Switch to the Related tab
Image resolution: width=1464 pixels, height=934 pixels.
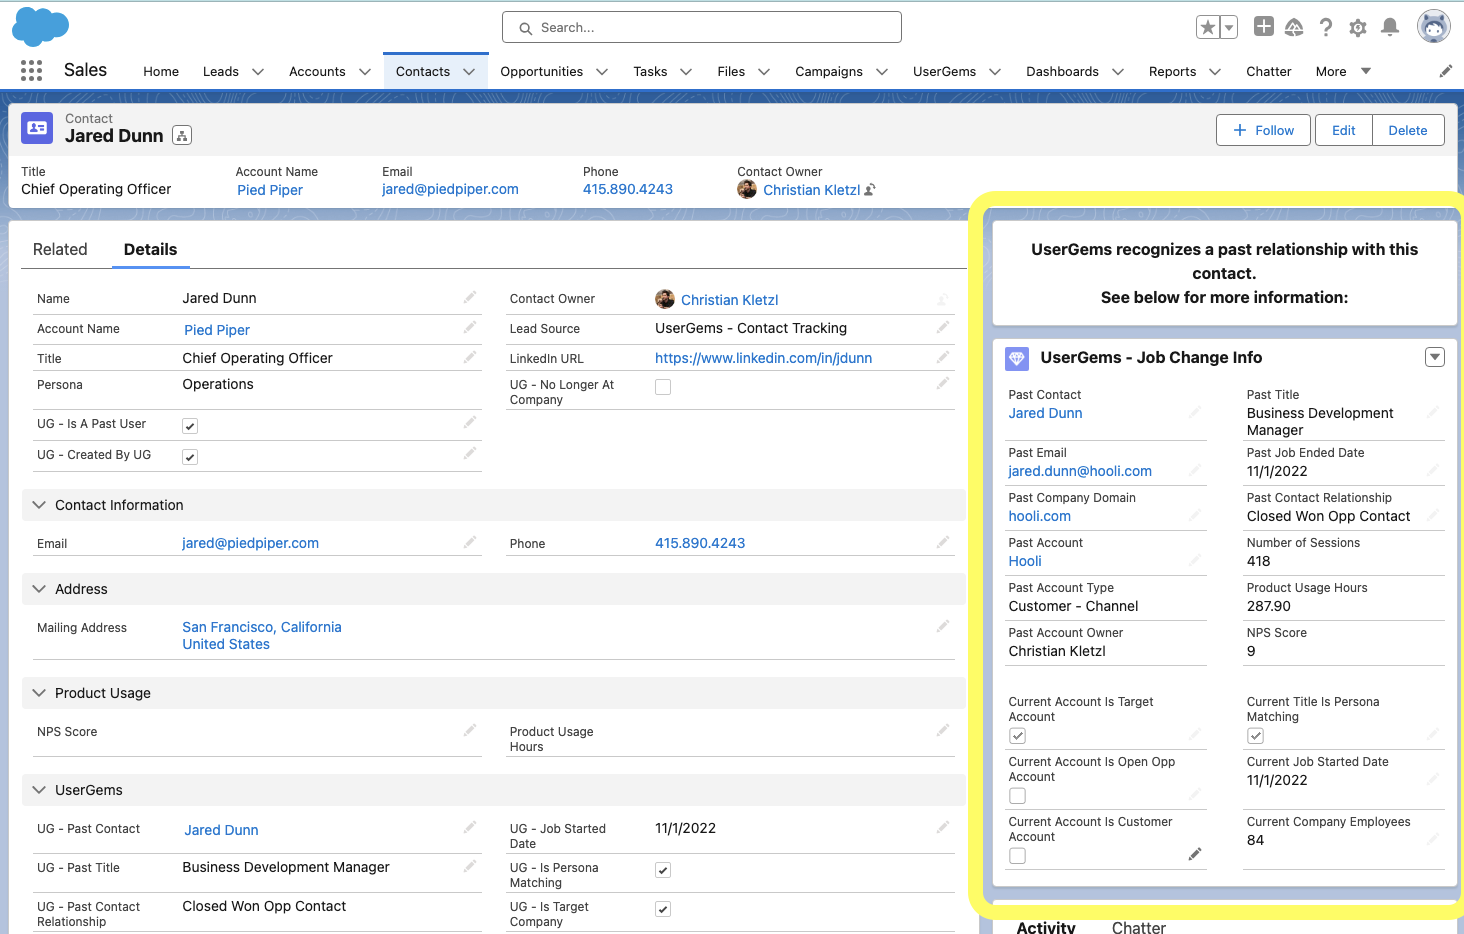pyautogui.click(x=60, y=250)
